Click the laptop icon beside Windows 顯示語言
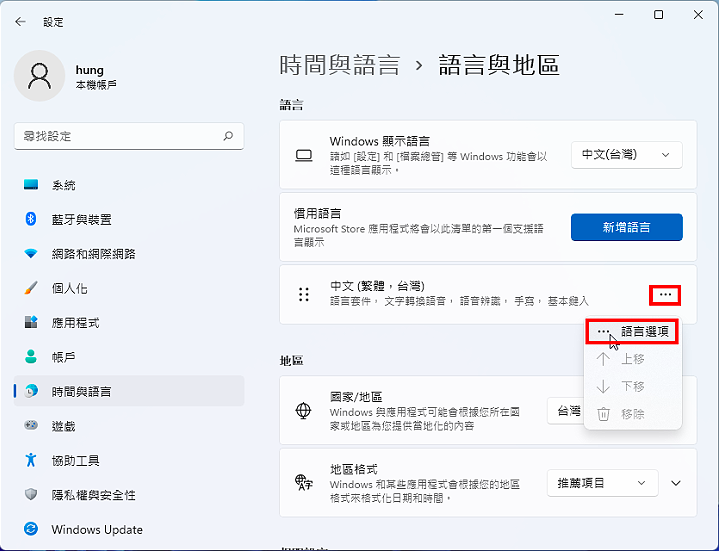723x554 pixels. (304, 156)
